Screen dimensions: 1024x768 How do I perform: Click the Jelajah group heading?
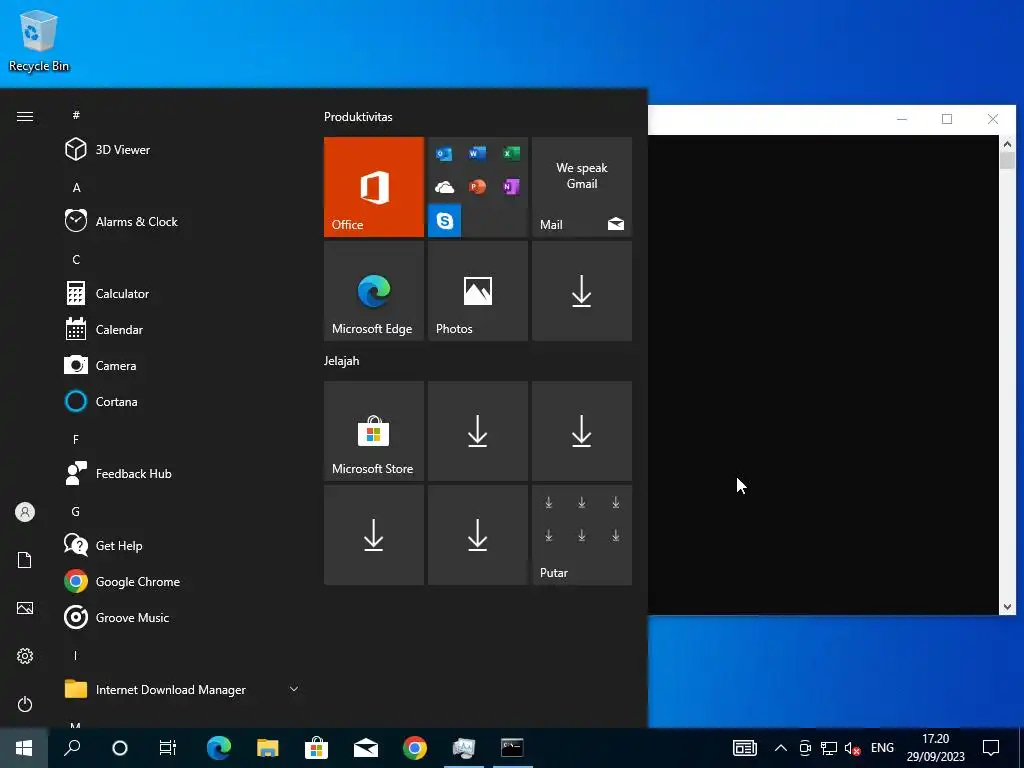(x=342, y=360)
